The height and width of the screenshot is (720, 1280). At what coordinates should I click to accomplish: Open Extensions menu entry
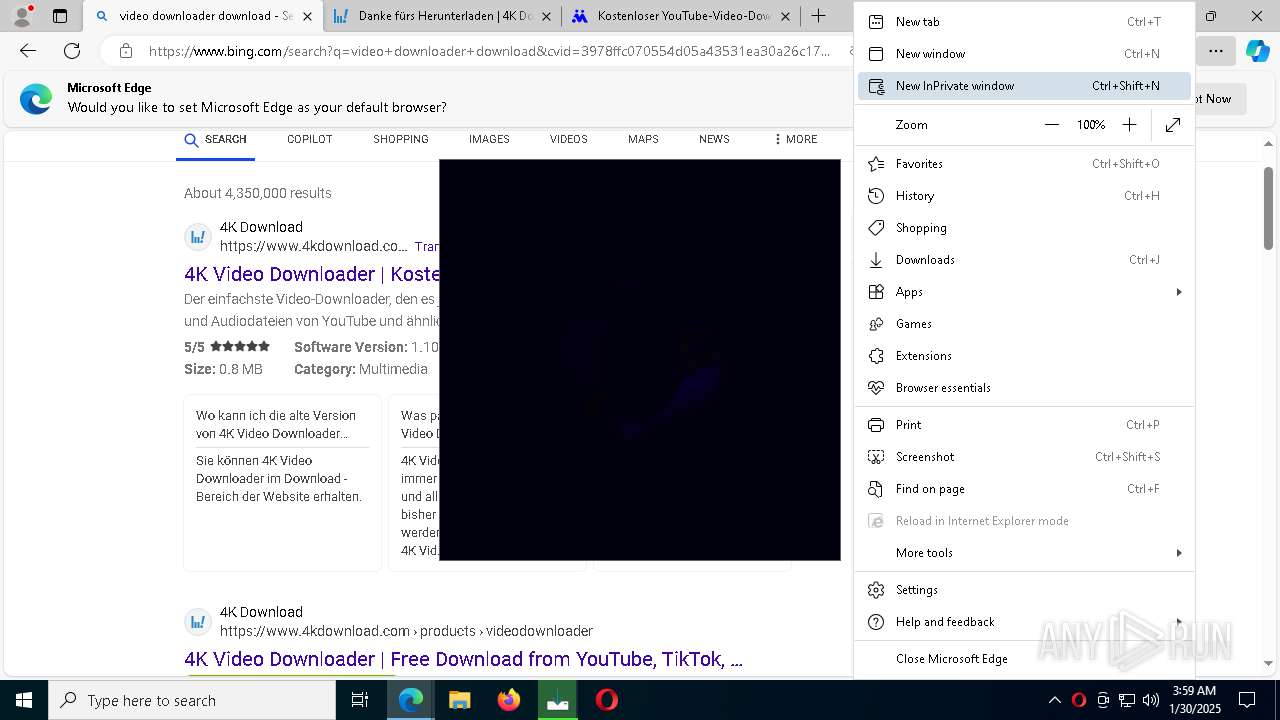pos(1024,356)
